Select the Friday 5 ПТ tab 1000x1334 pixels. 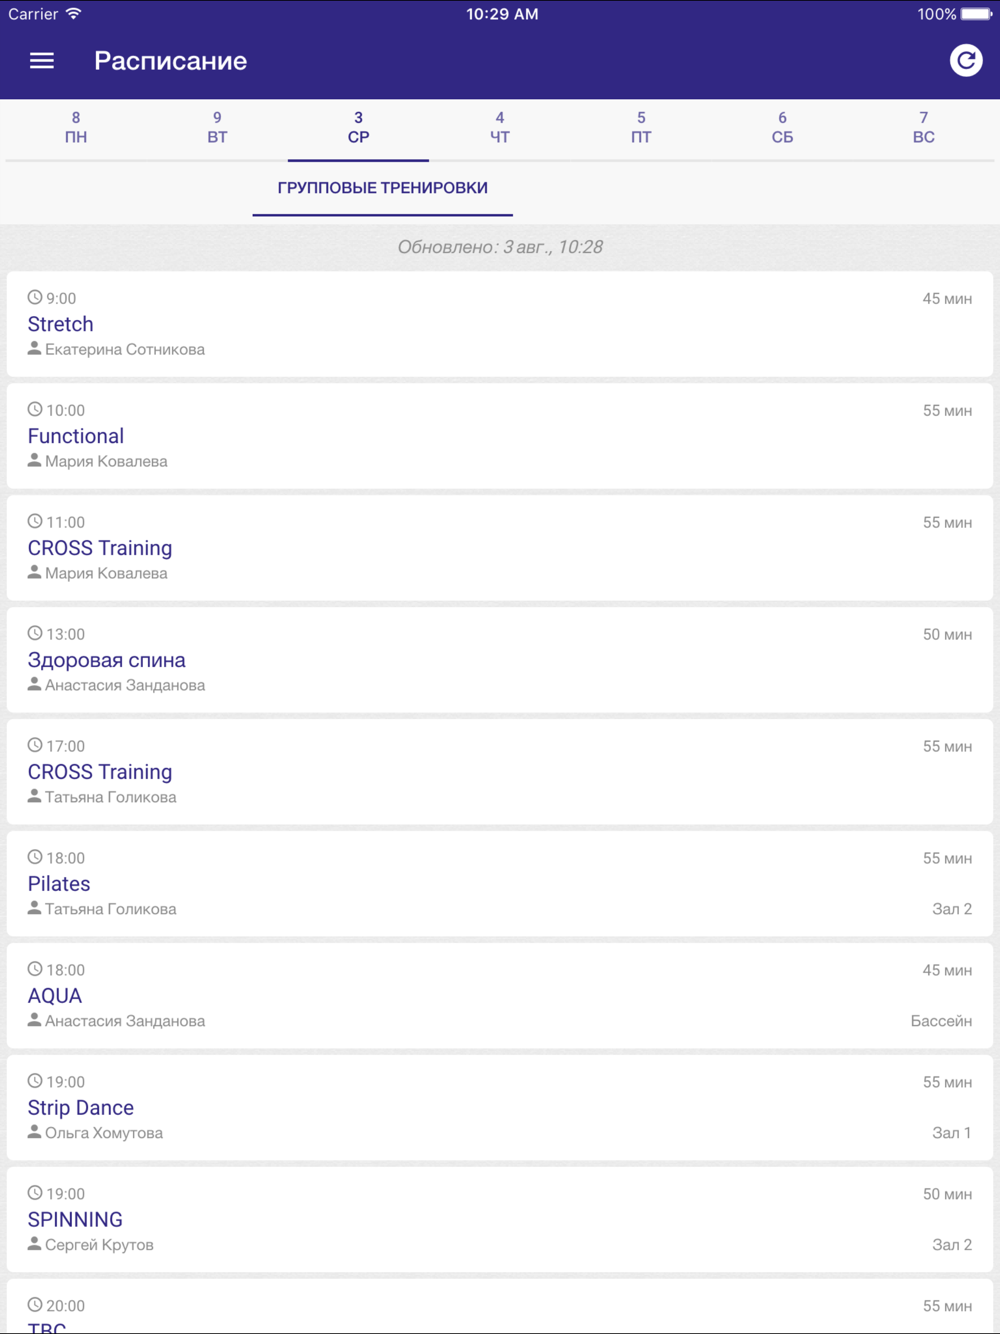tap(641, 128)
